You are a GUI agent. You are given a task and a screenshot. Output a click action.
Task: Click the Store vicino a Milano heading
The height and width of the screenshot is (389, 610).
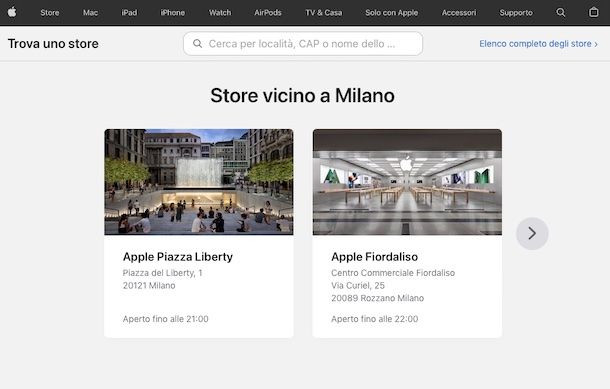pos(303,96)
